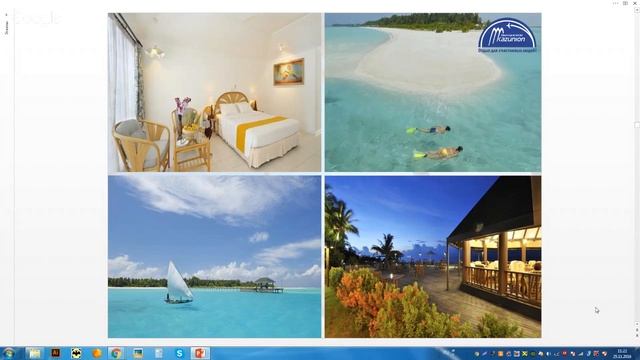This screenshot has width=640, height=360.
Task: Open the document file taskbar icon
Action: click(159, 353)
